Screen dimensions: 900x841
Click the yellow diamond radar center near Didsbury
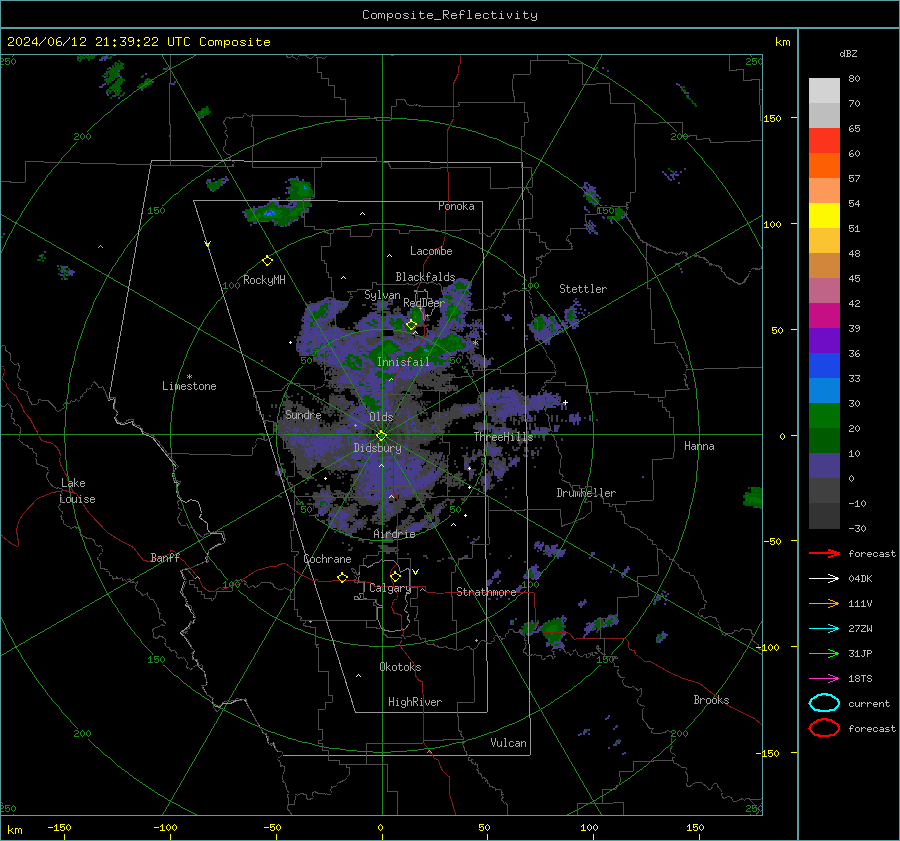(x=381, y=436)
